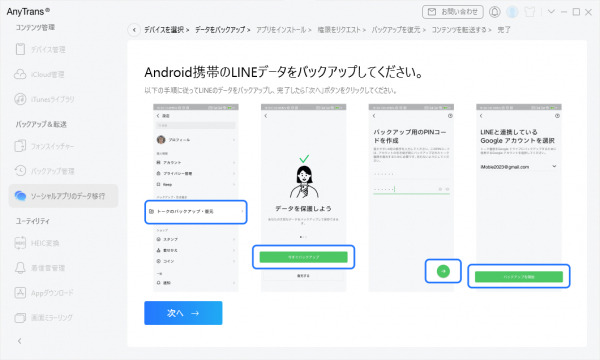
Task: Open iTunesライブラリ music icon
Action: coord(20,99)
